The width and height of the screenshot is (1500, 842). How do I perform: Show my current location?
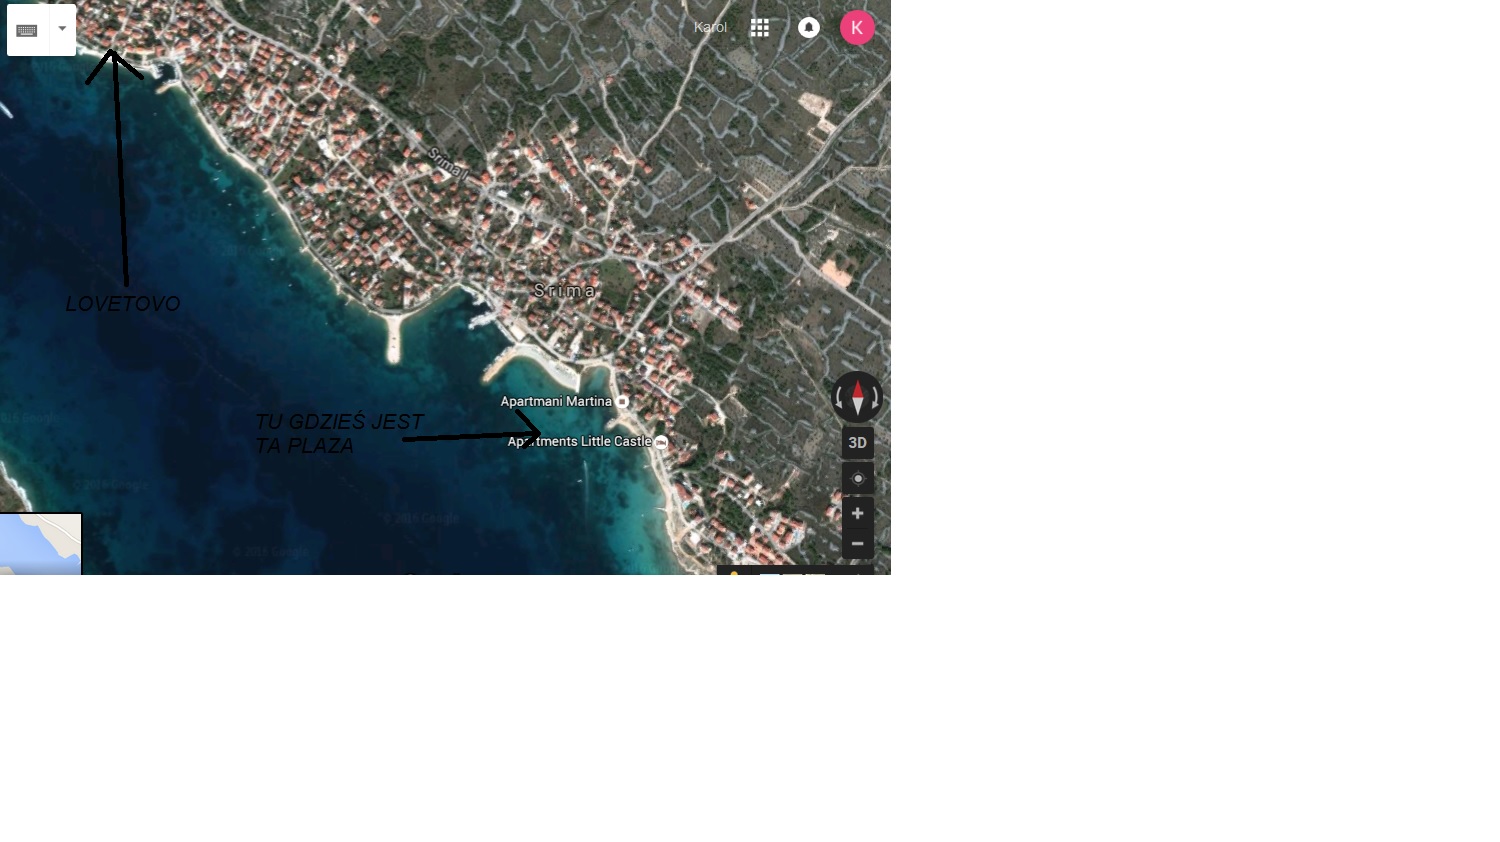pyautogui.click(x=857, y=478)
